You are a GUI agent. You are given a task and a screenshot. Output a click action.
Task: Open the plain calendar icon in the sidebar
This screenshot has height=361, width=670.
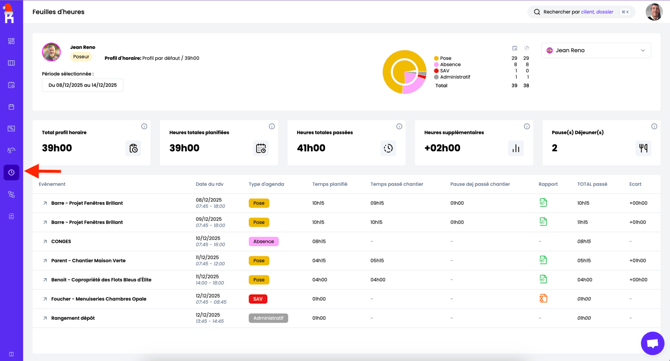click(x=12, y=107)
